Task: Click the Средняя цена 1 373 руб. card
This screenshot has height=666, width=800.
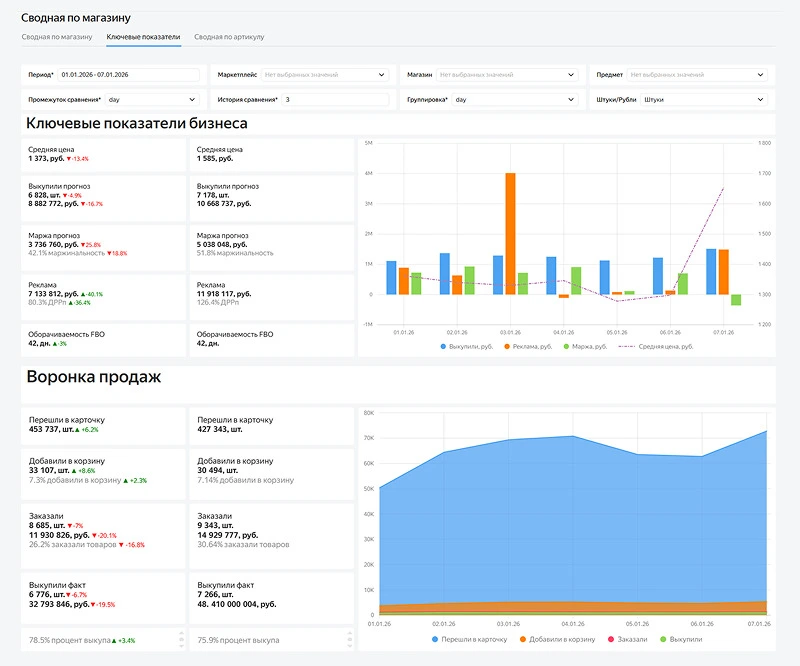Action: coord(104,155)
